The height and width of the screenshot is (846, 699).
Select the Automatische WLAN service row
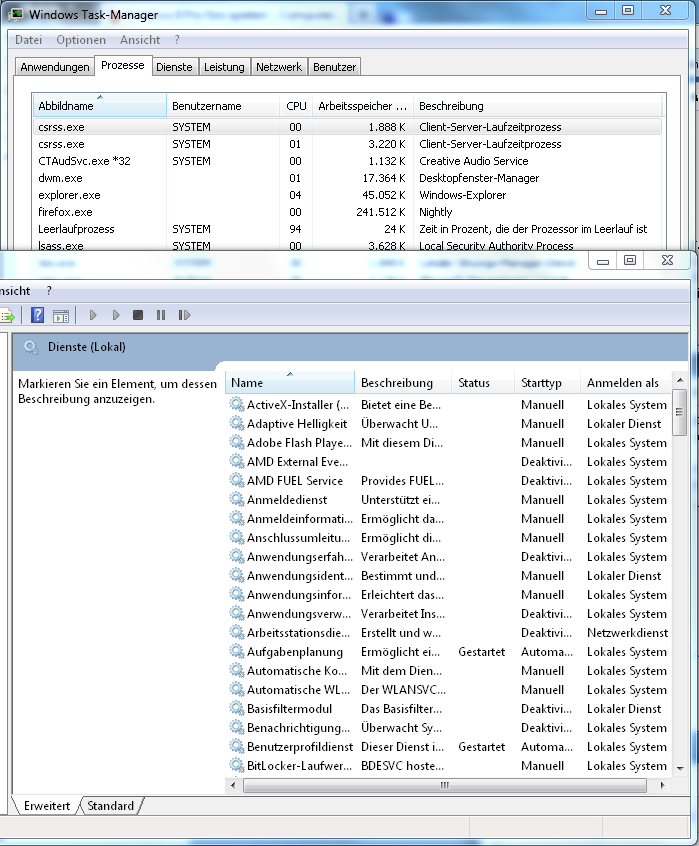point(449,690)
